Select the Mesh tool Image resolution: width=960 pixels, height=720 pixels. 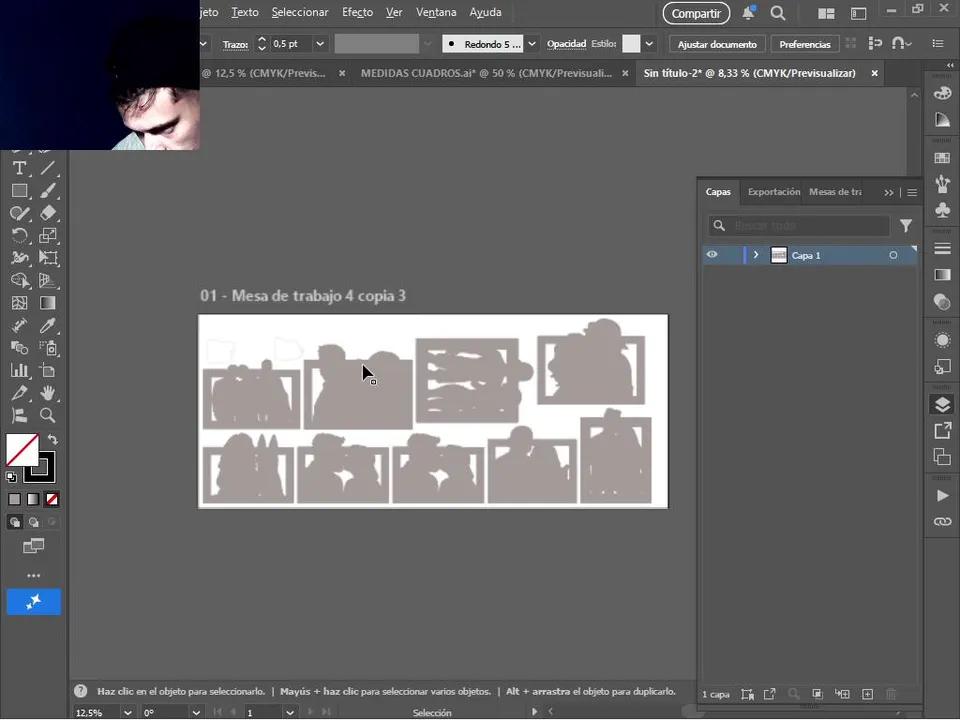19,303
